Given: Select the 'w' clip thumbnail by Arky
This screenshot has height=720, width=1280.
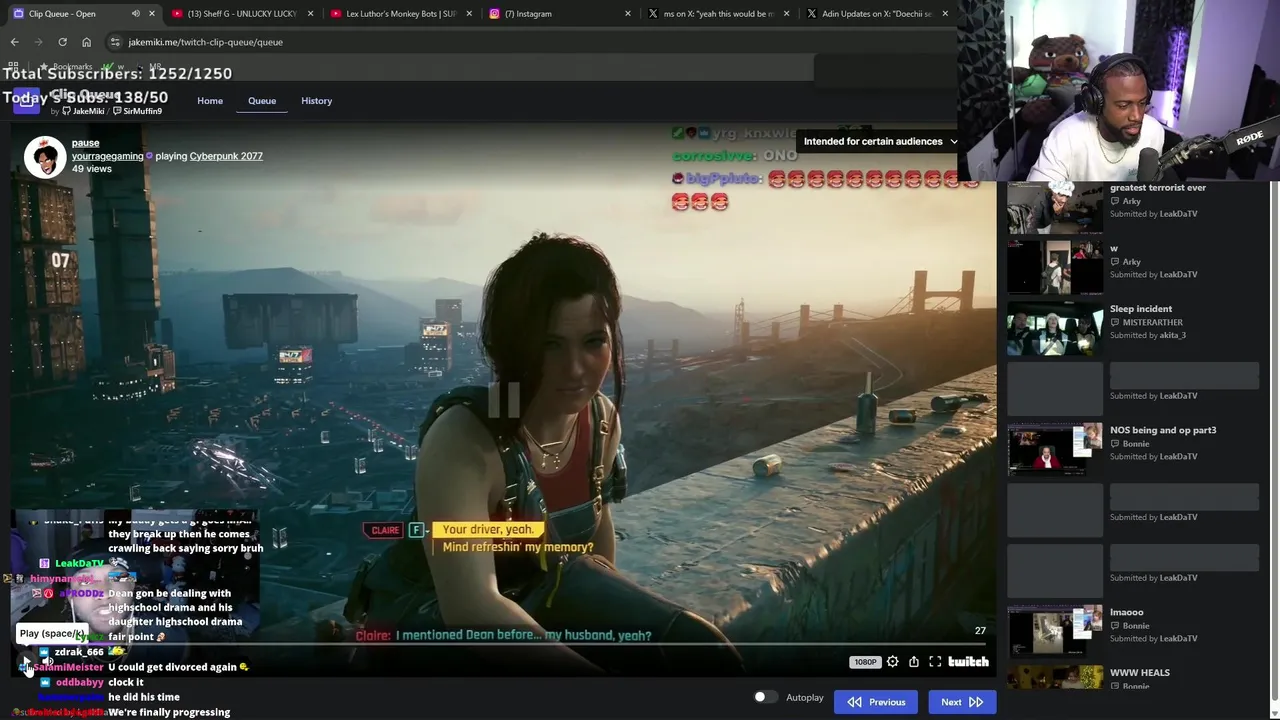Looking at the screenshot, I should point(1055,268).
